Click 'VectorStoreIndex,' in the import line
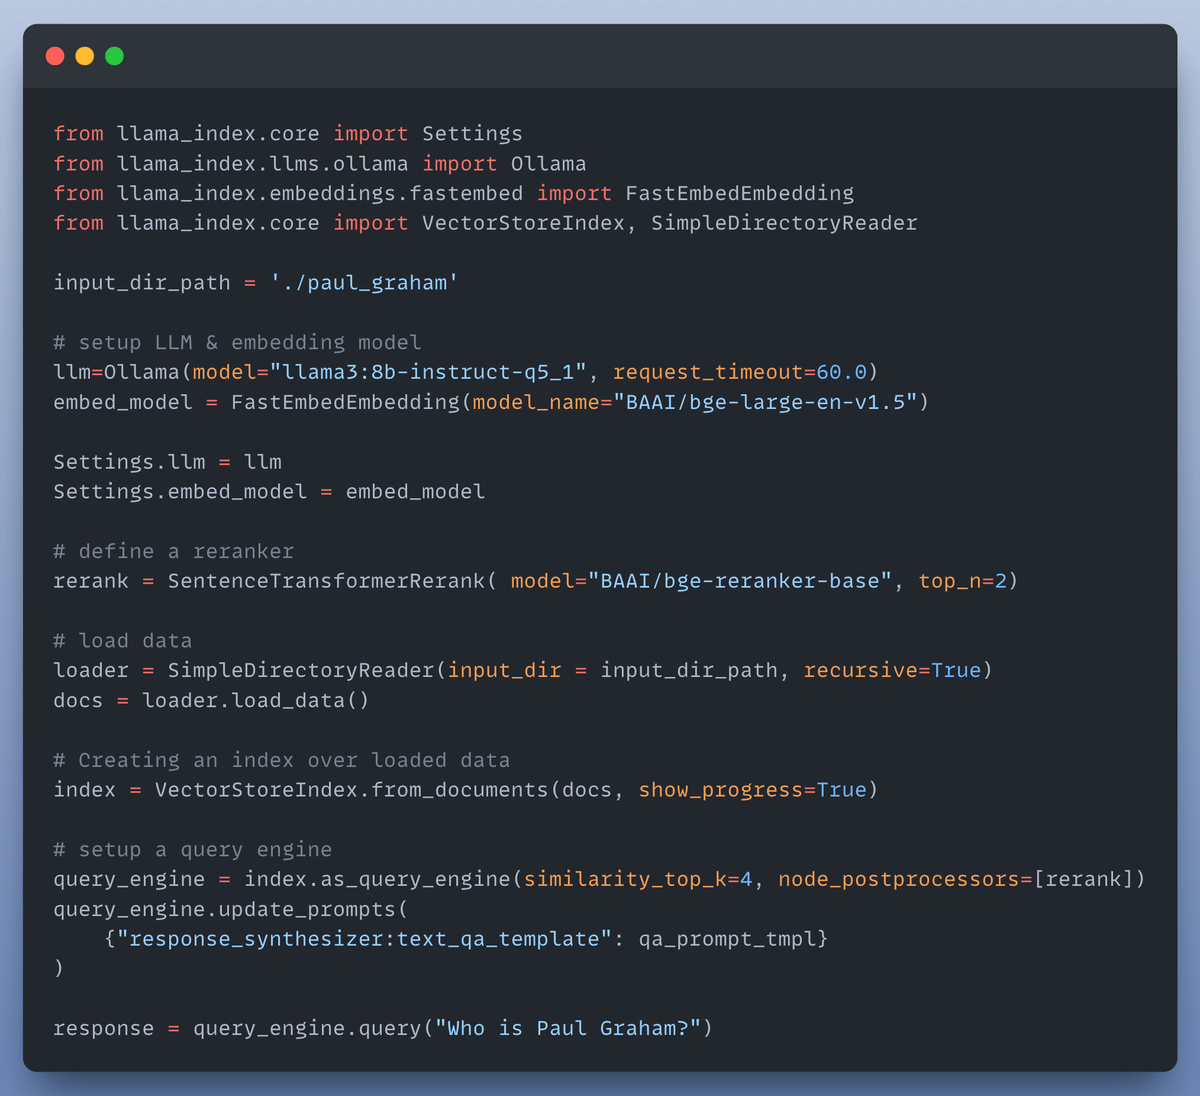The image size is (1200, 1096). click(x=529, y=223)
